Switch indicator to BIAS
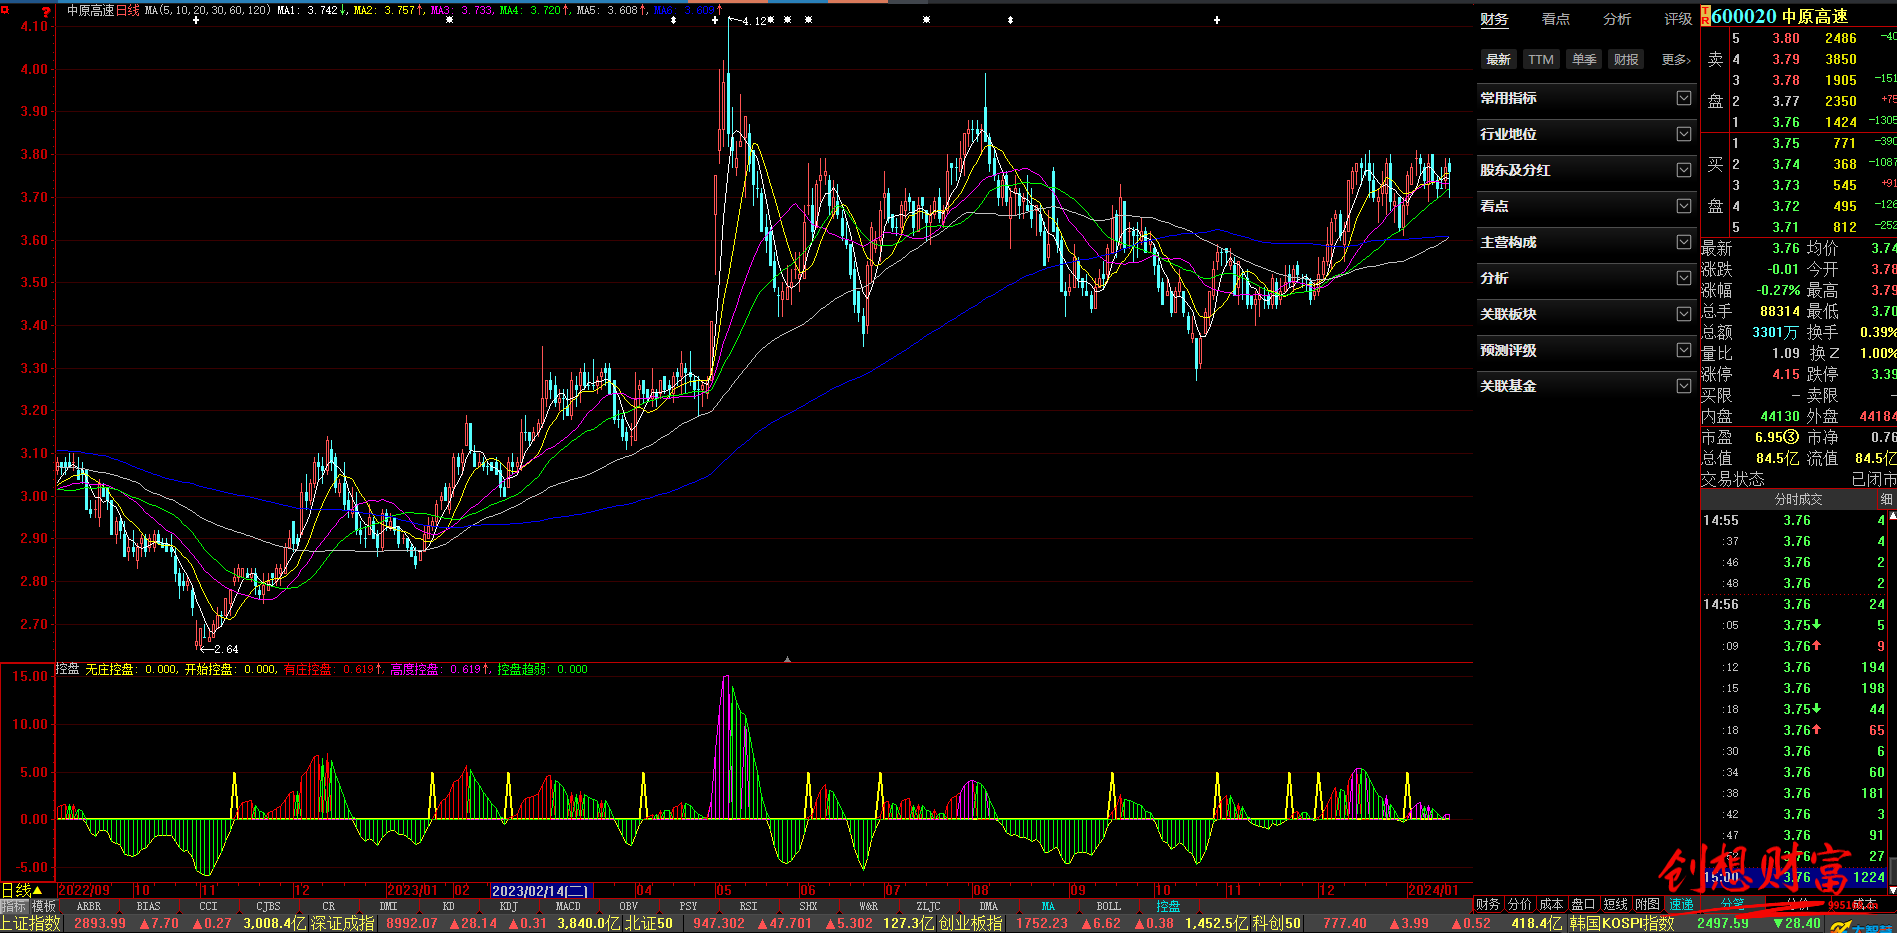The width and height of the screenshot is (1897, 933). point(148,906)
